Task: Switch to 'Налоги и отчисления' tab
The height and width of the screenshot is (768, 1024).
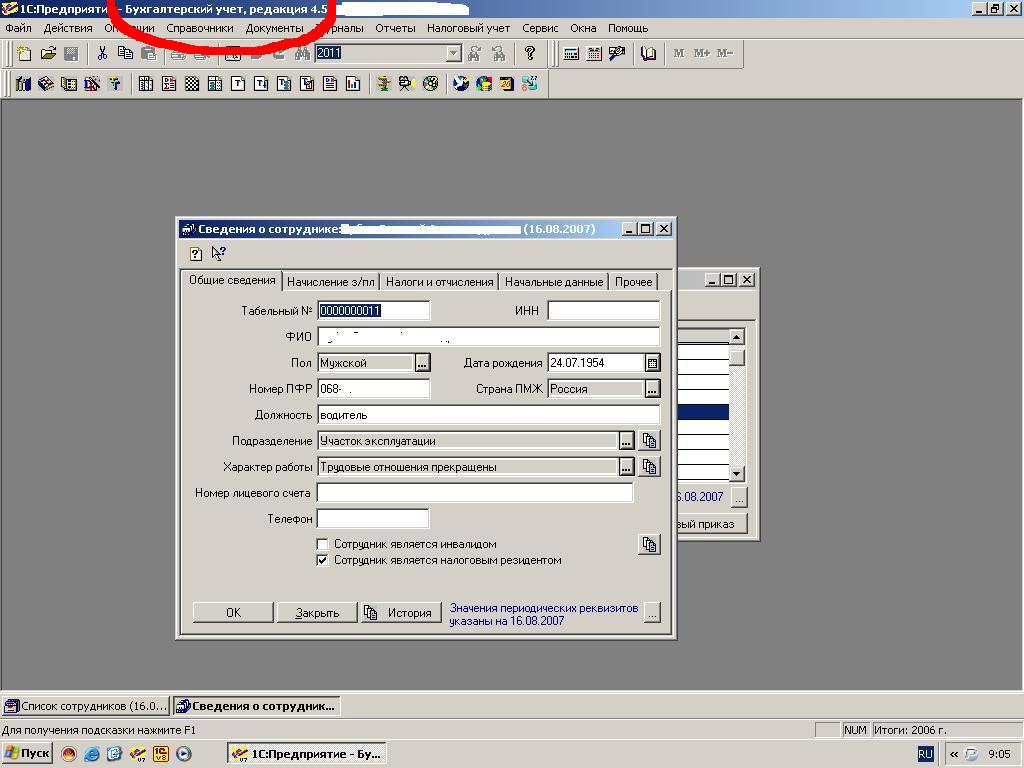Action: [x=439, y=282]
